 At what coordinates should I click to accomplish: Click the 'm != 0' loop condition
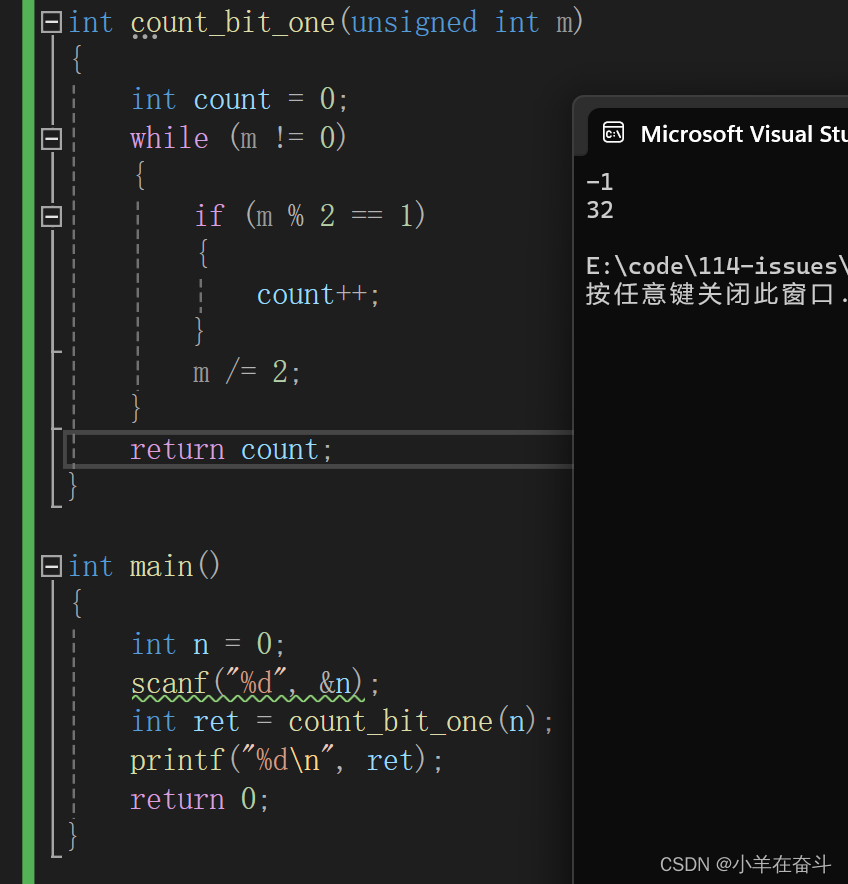(288, 139)
